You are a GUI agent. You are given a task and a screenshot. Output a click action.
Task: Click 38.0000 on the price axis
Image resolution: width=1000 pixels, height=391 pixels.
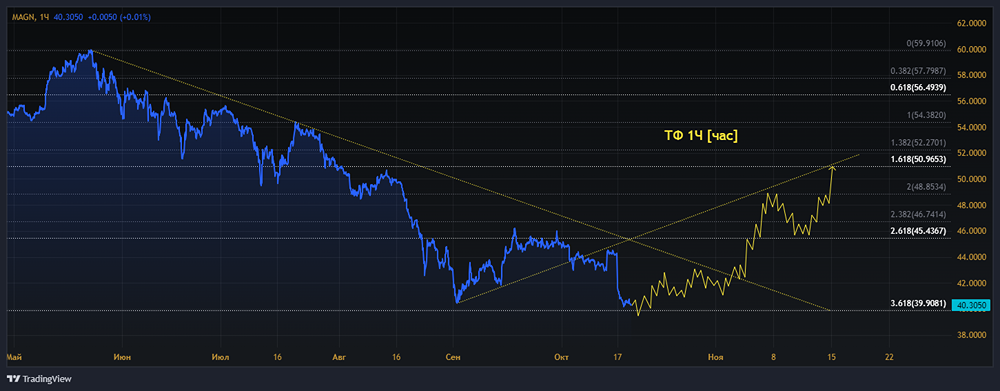pyautogui.click(x=971, y=335)
